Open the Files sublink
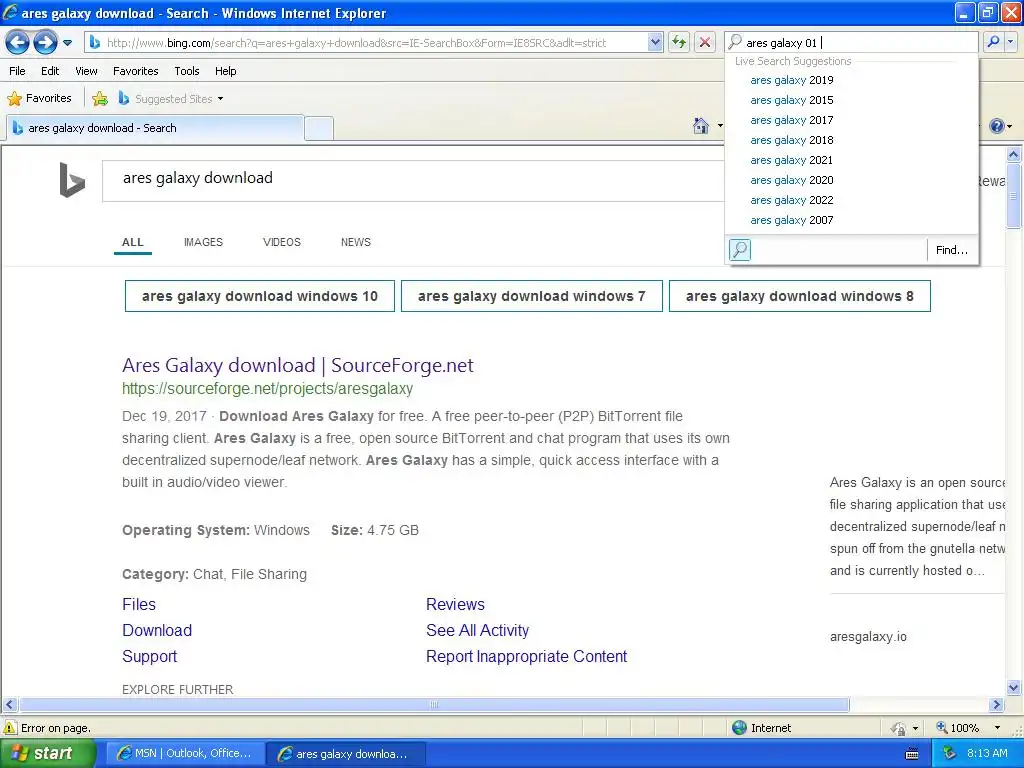The image size is (1024, 768). coord(139,604)
